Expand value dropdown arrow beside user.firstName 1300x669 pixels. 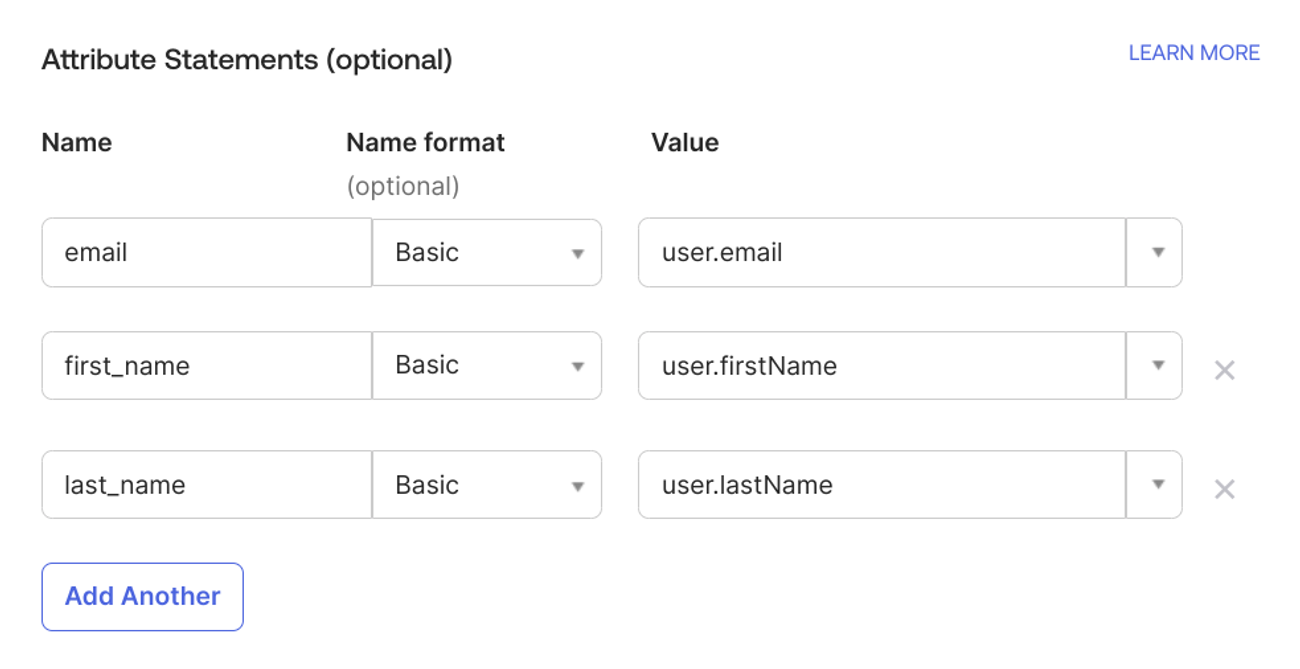point(1157,366)
